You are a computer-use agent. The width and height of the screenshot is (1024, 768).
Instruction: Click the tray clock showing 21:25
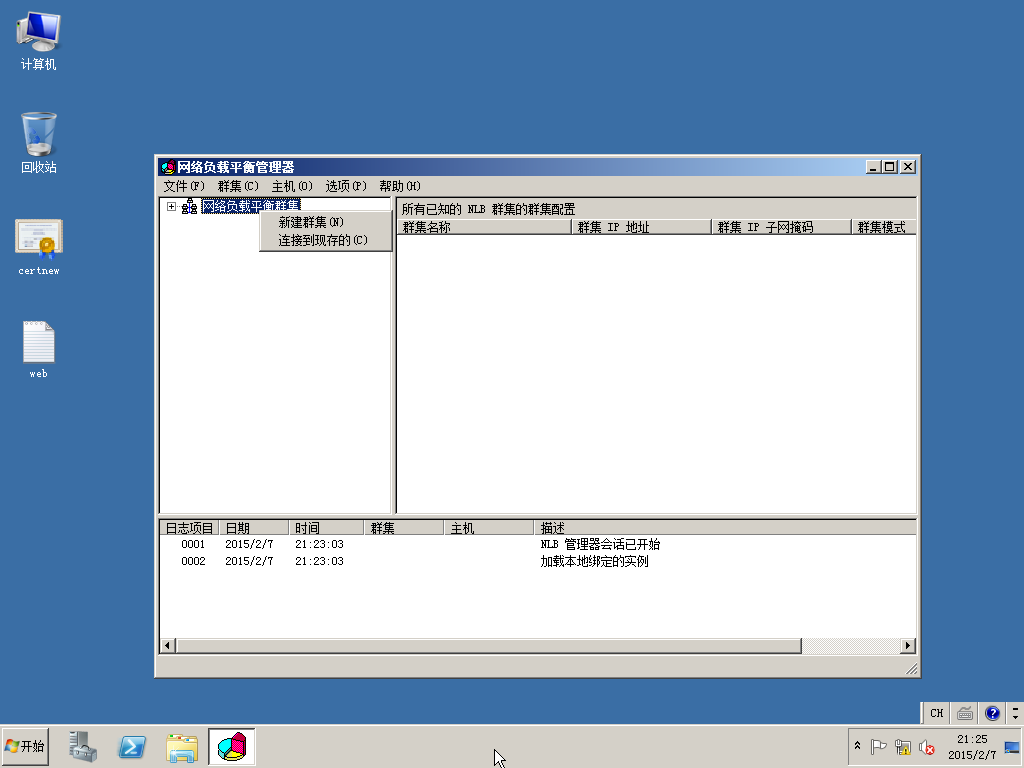click(972, 746)
